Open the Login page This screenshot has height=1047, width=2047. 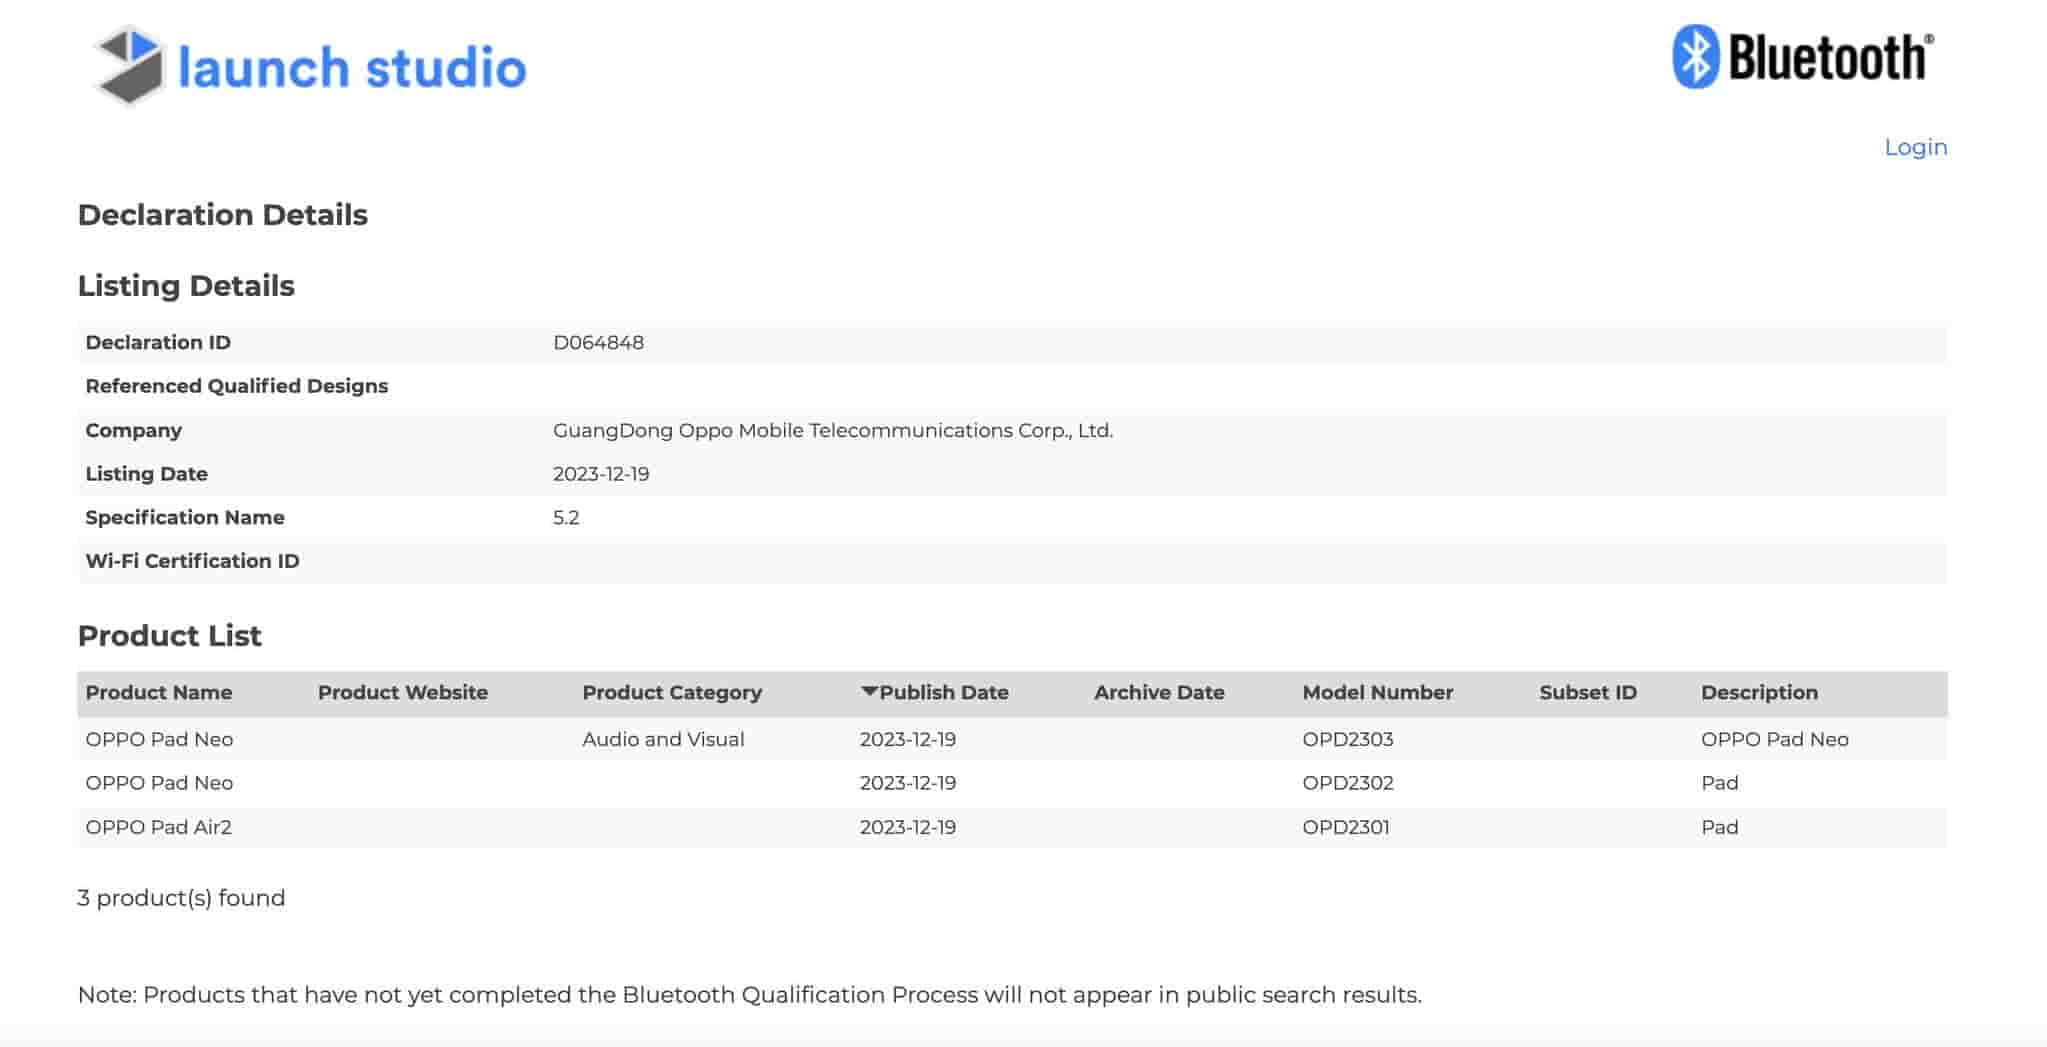click(1915, 146)
